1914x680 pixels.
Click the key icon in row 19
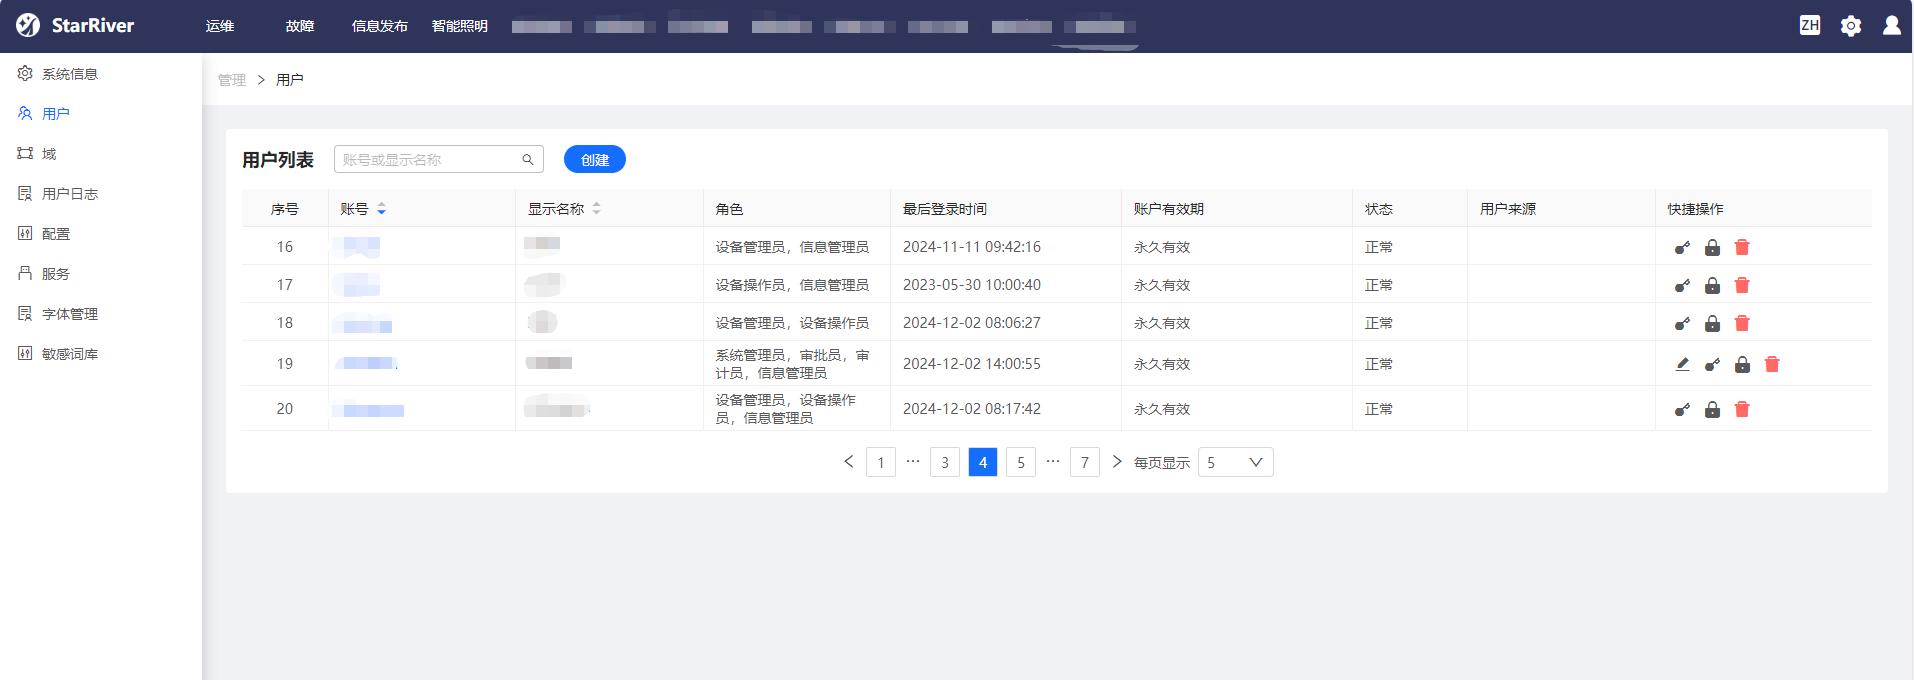tap(1712, 364)
